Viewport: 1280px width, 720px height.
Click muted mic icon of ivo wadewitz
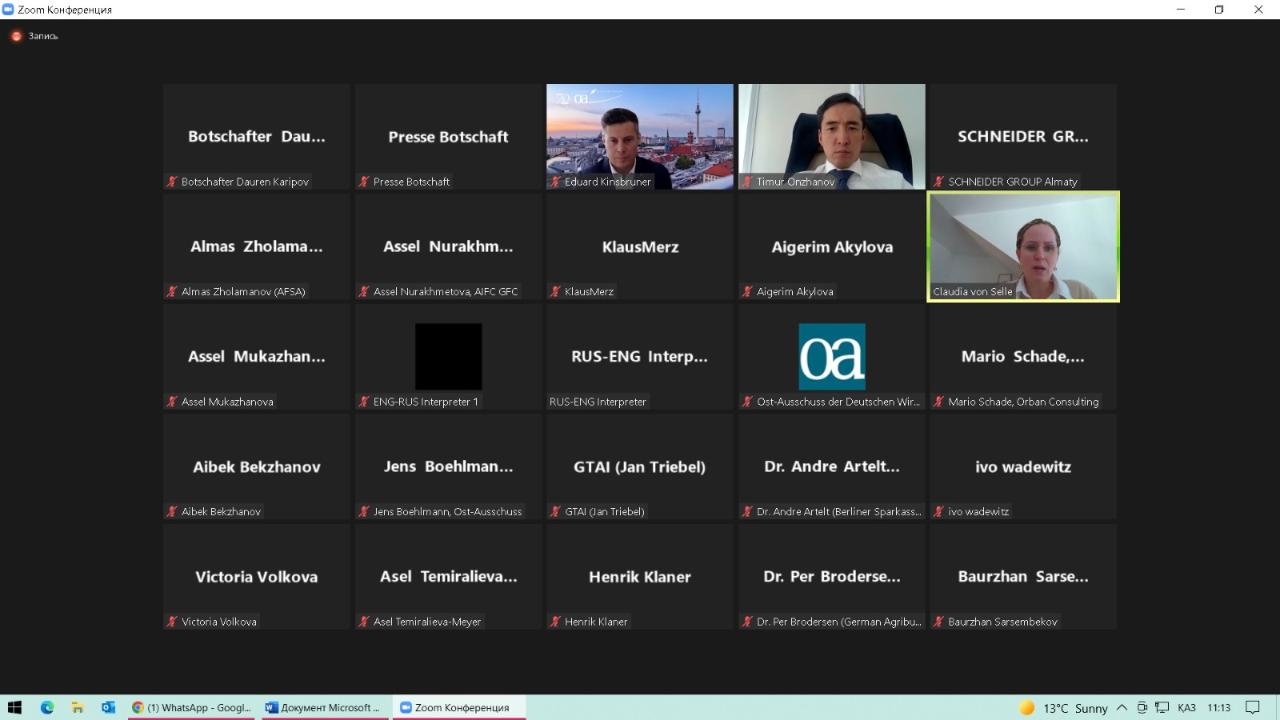pos(940,512)
